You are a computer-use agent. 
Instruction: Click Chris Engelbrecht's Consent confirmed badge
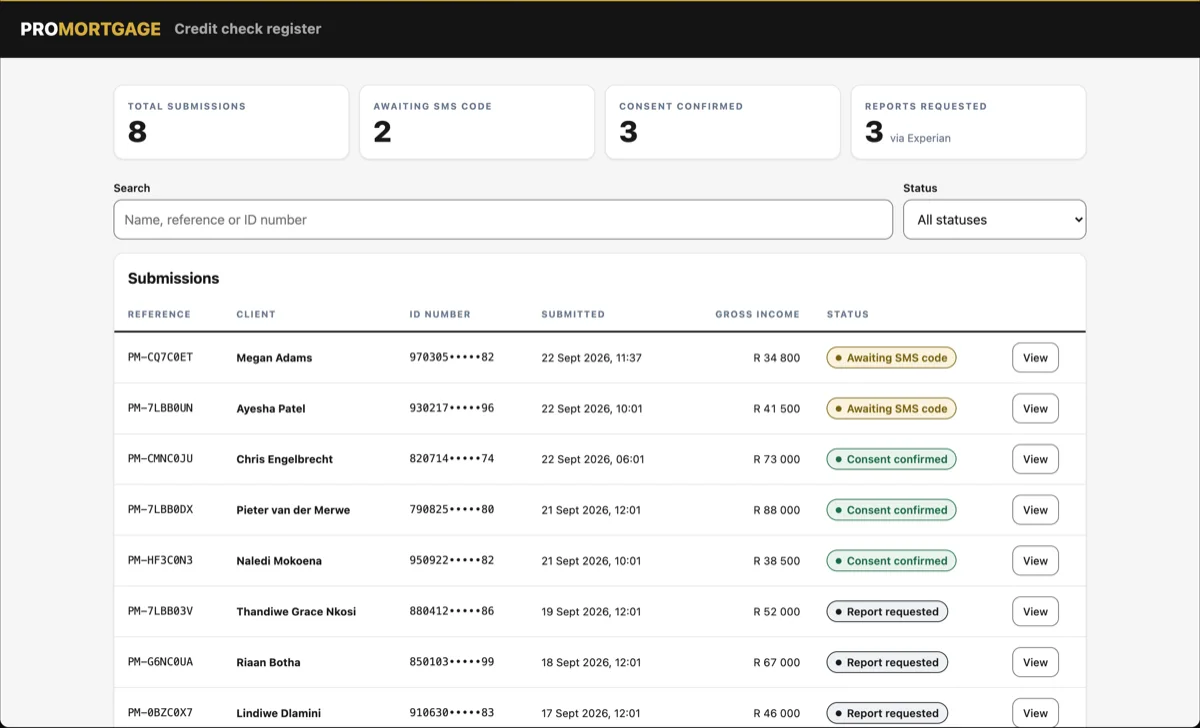coord(891,459)
